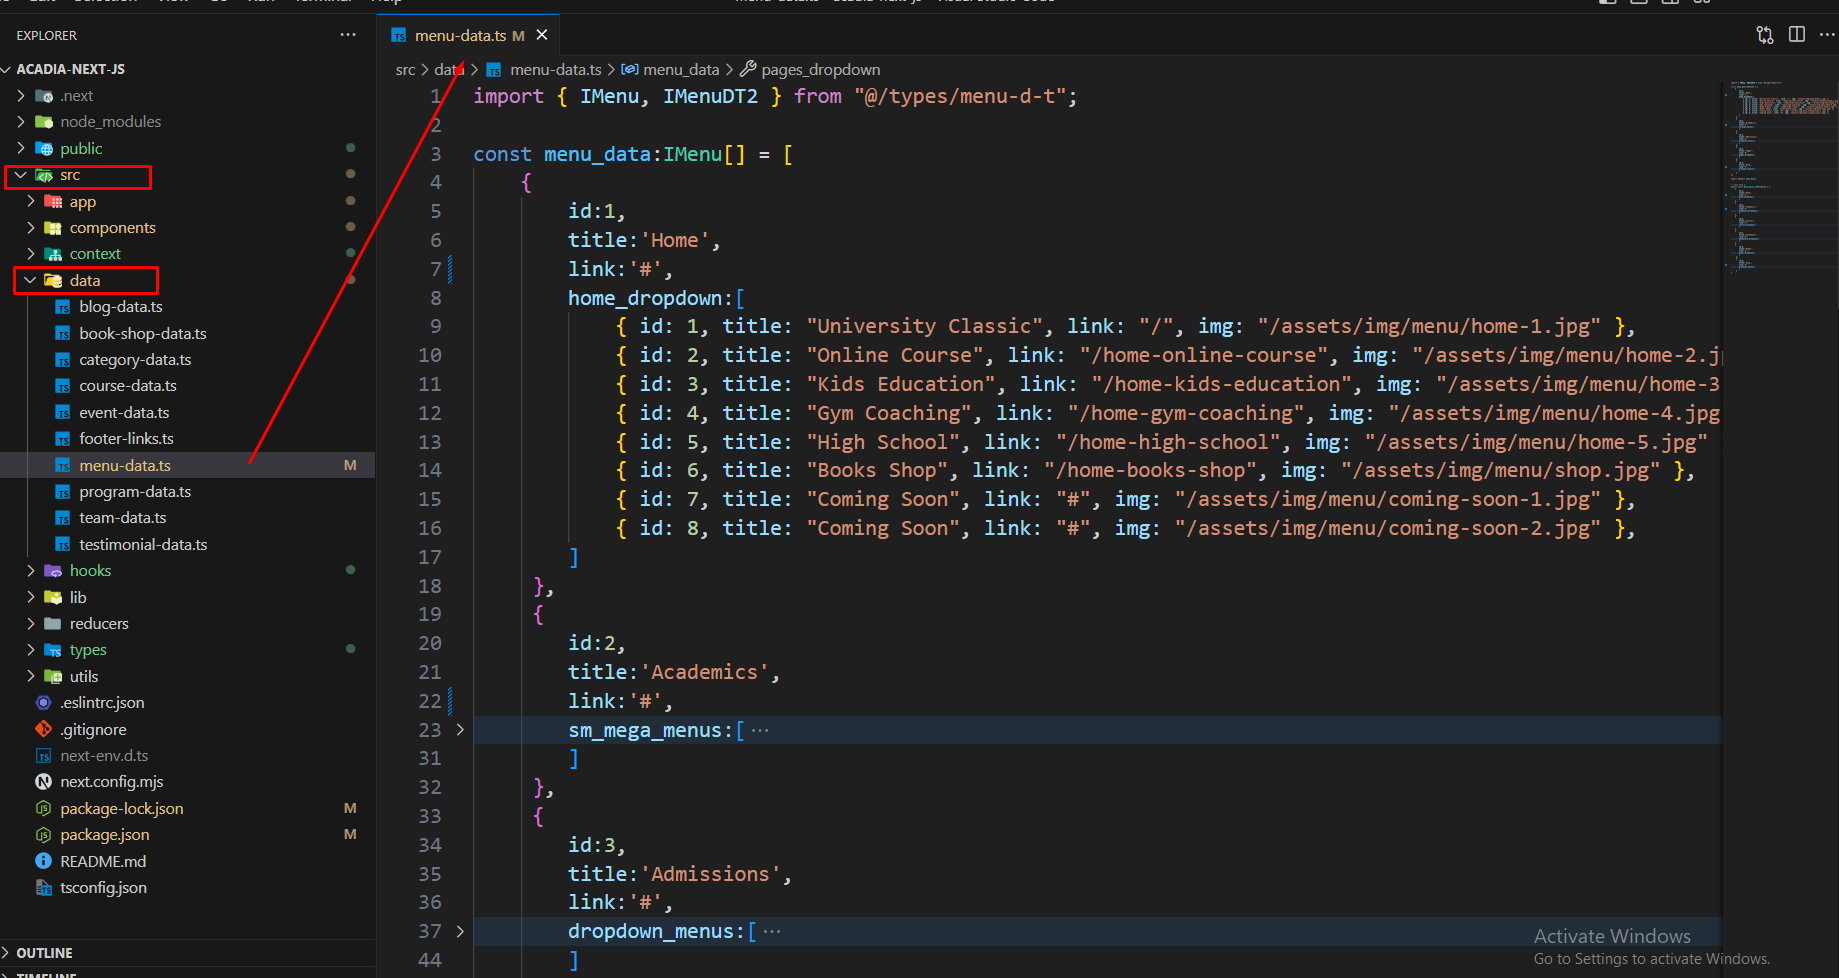1839x978 pixels.
Task: Open tsconfig.json file
Action: pyautogui.click(x=103, y=888)
